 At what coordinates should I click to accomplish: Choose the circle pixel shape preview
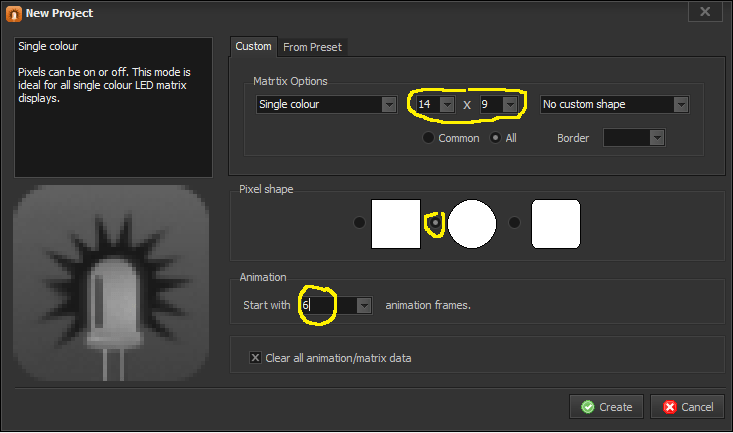[x=472, y=223]
